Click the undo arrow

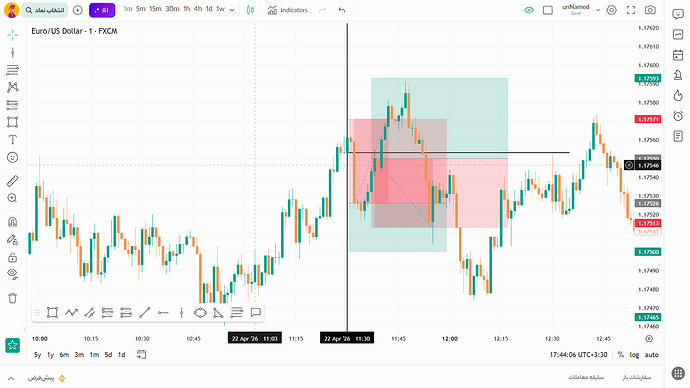click(x=342, y=10)
